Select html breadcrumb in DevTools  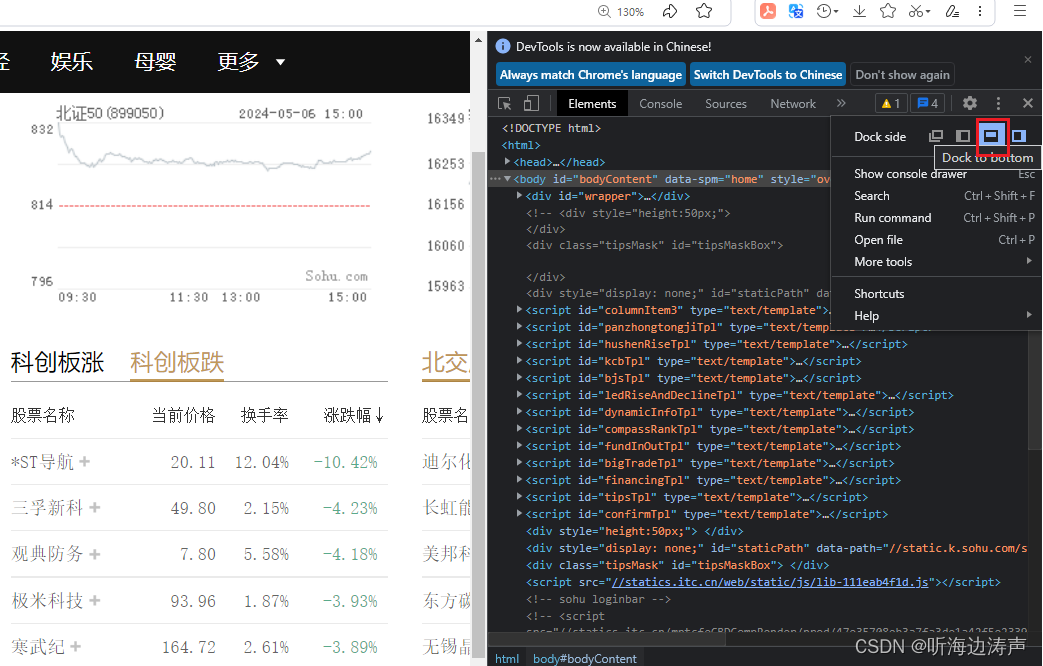click(x=507, y=659)
